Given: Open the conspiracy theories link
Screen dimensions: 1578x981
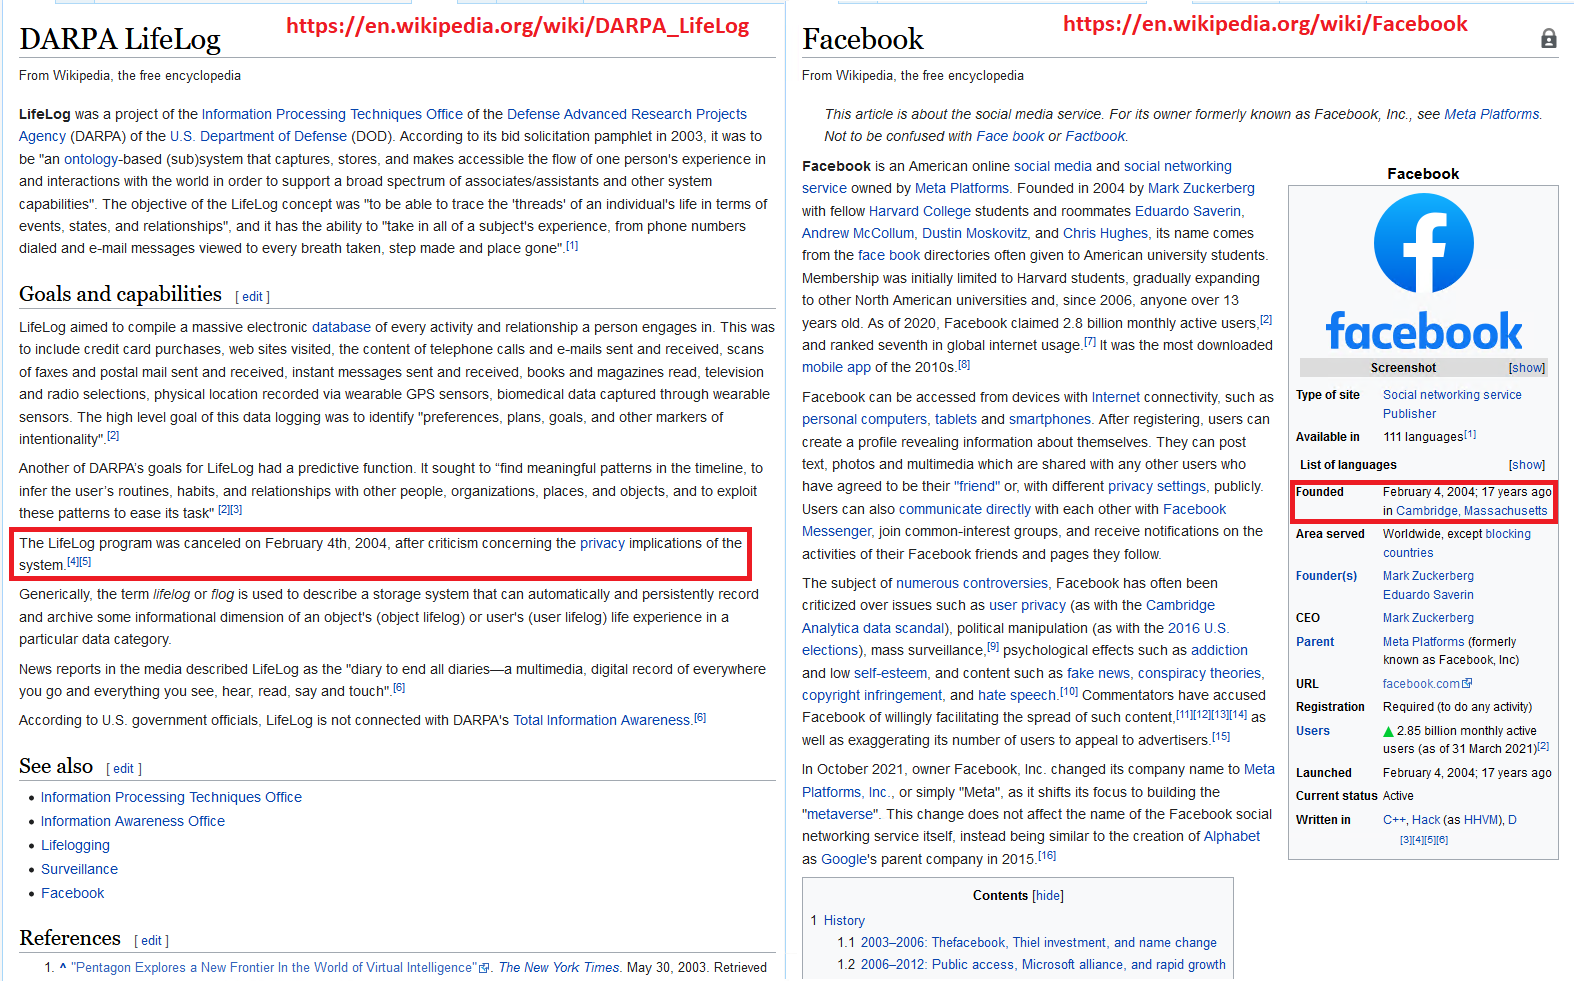Looking at the screenshot, I should pos(1200,673).
